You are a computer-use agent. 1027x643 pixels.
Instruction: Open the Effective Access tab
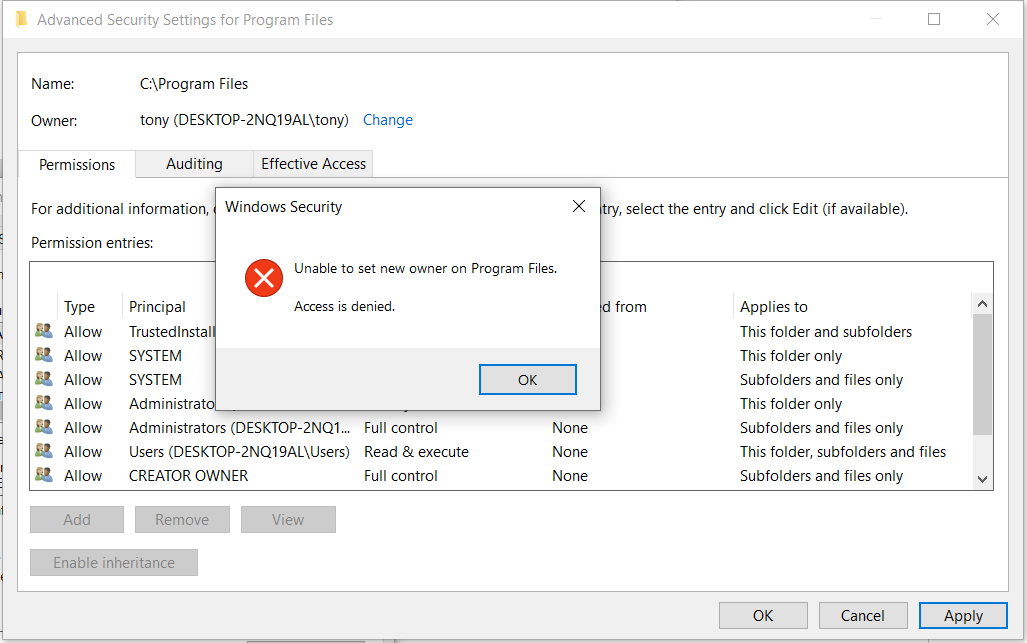pos(313,164)
